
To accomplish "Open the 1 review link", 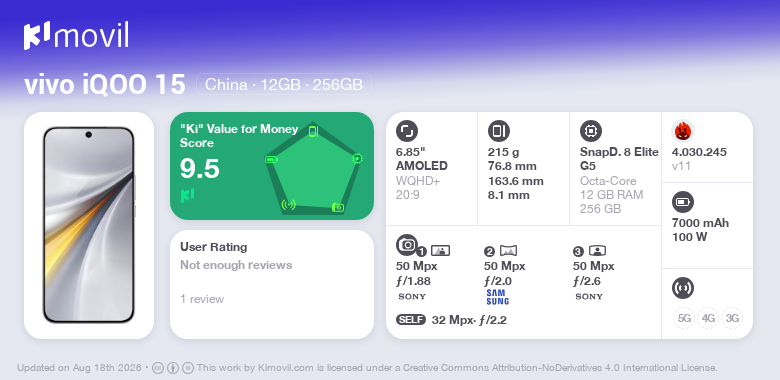I will (202, 299).
